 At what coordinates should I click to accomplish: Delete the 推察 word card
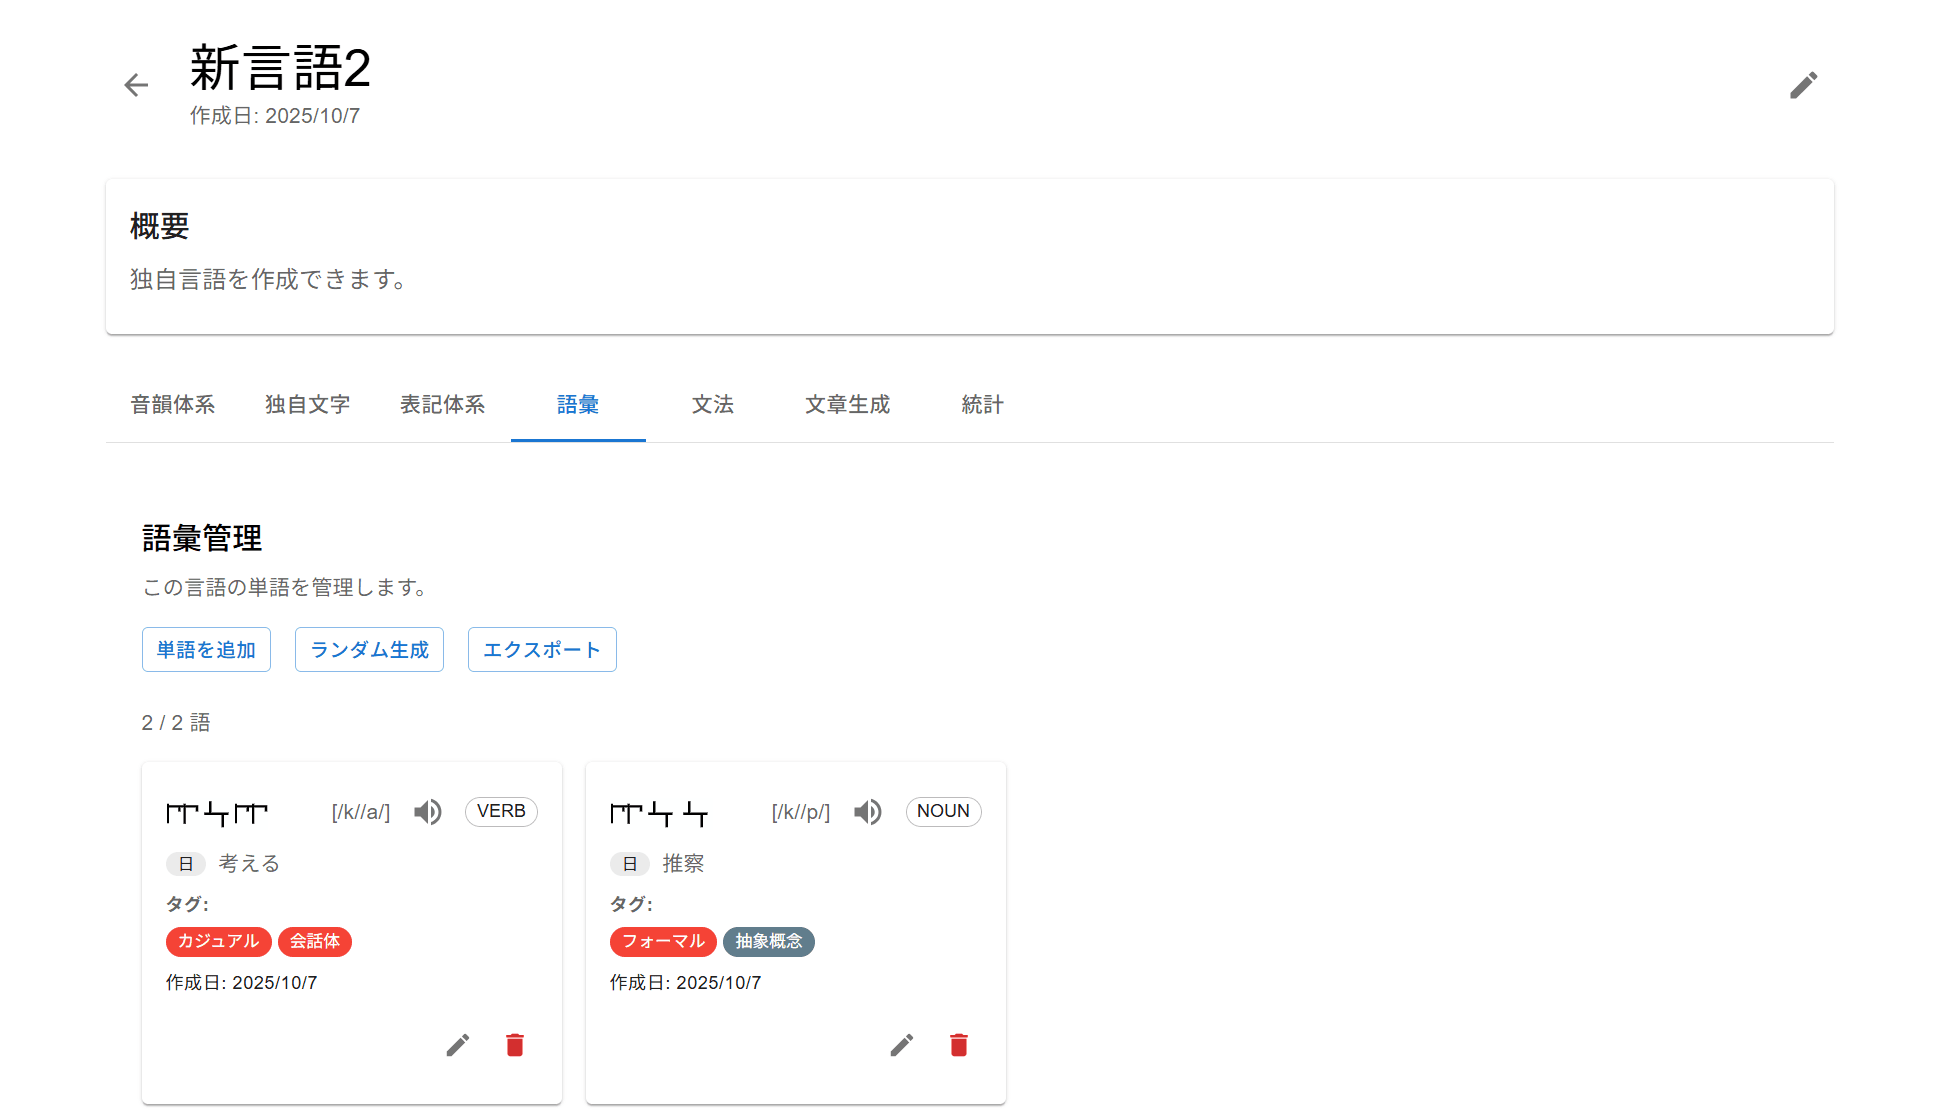click(x=959, y=1045)
